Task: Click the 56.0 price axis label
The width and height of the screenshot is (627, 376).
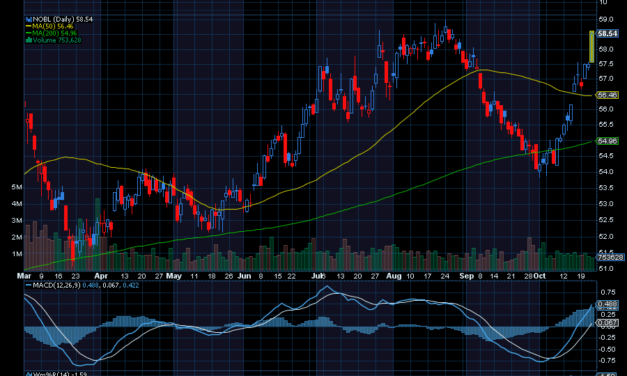Action: (x=605, y=109)
